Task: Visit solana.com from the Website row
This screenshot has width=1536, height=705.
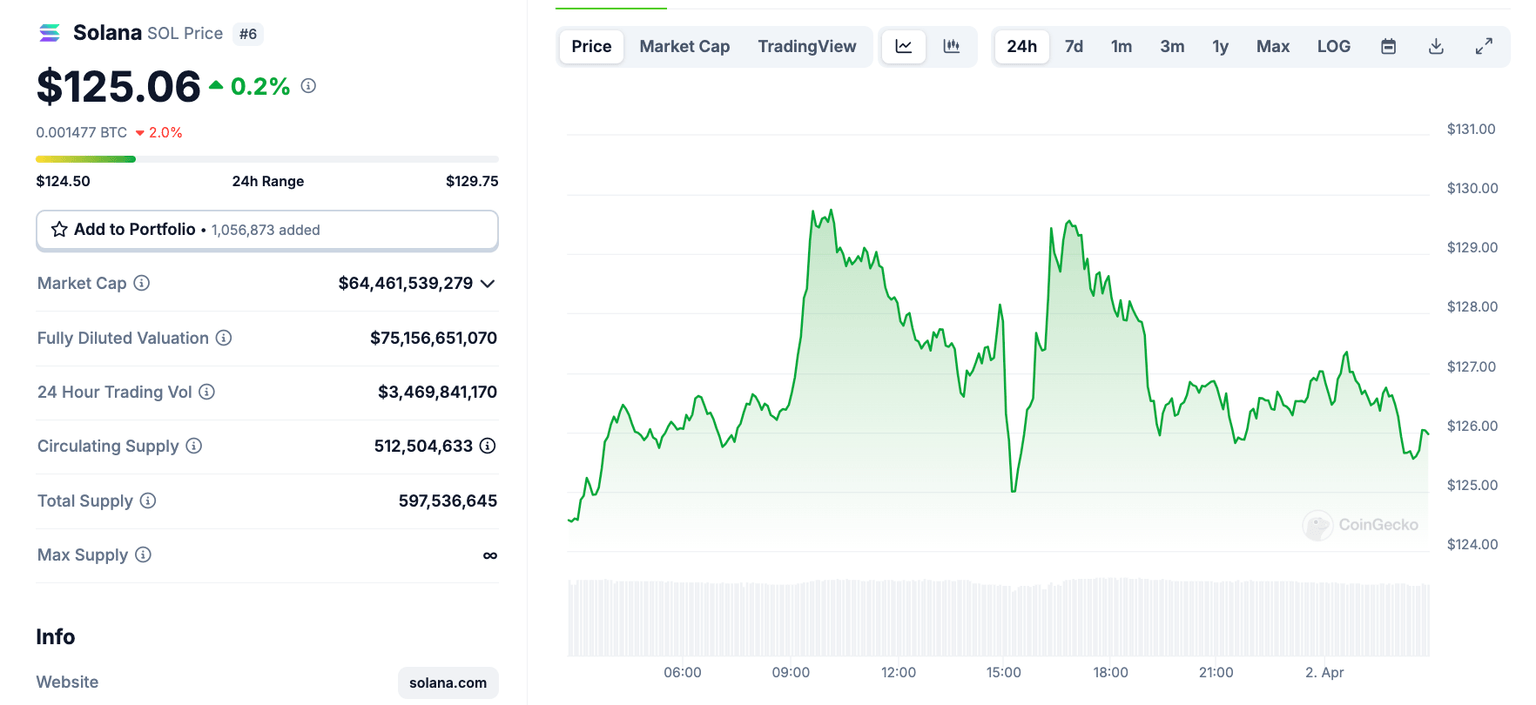Action: tap(448, 682)
